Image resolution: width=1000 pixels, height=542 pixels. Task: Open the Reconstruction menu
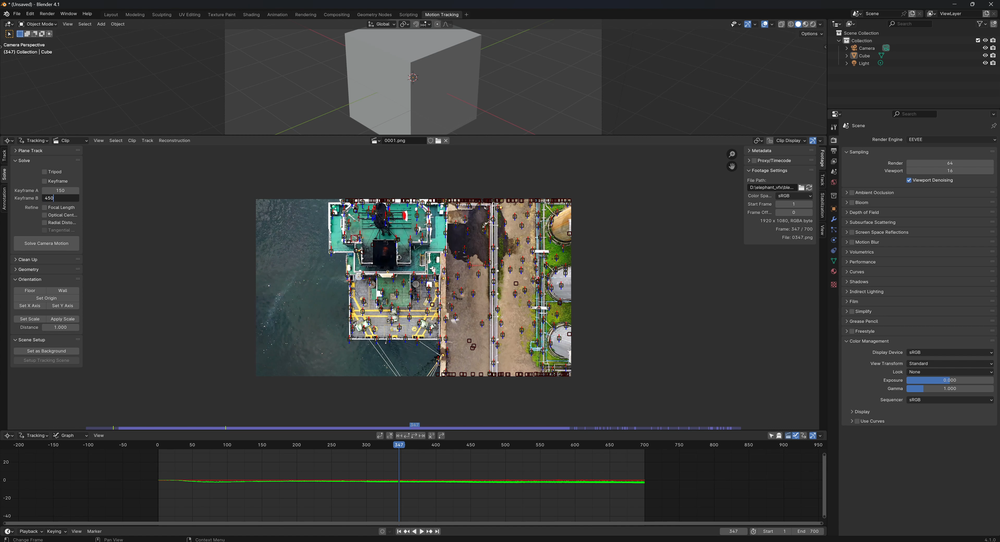[x=174, y=140]
